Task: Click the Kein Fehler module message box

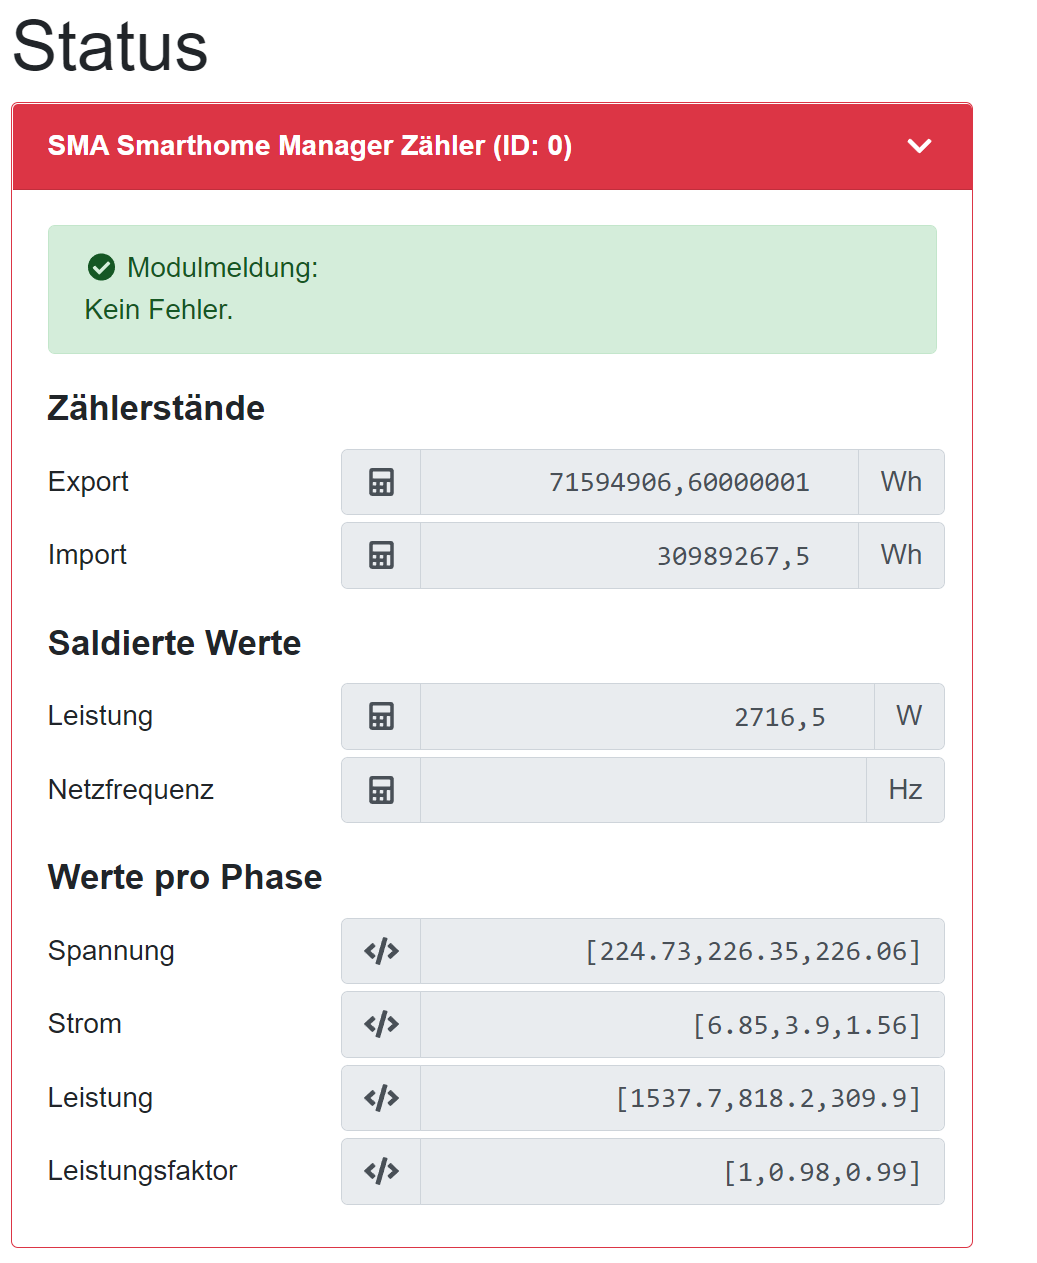Action: pyautogui.click(x=492, y=290)
